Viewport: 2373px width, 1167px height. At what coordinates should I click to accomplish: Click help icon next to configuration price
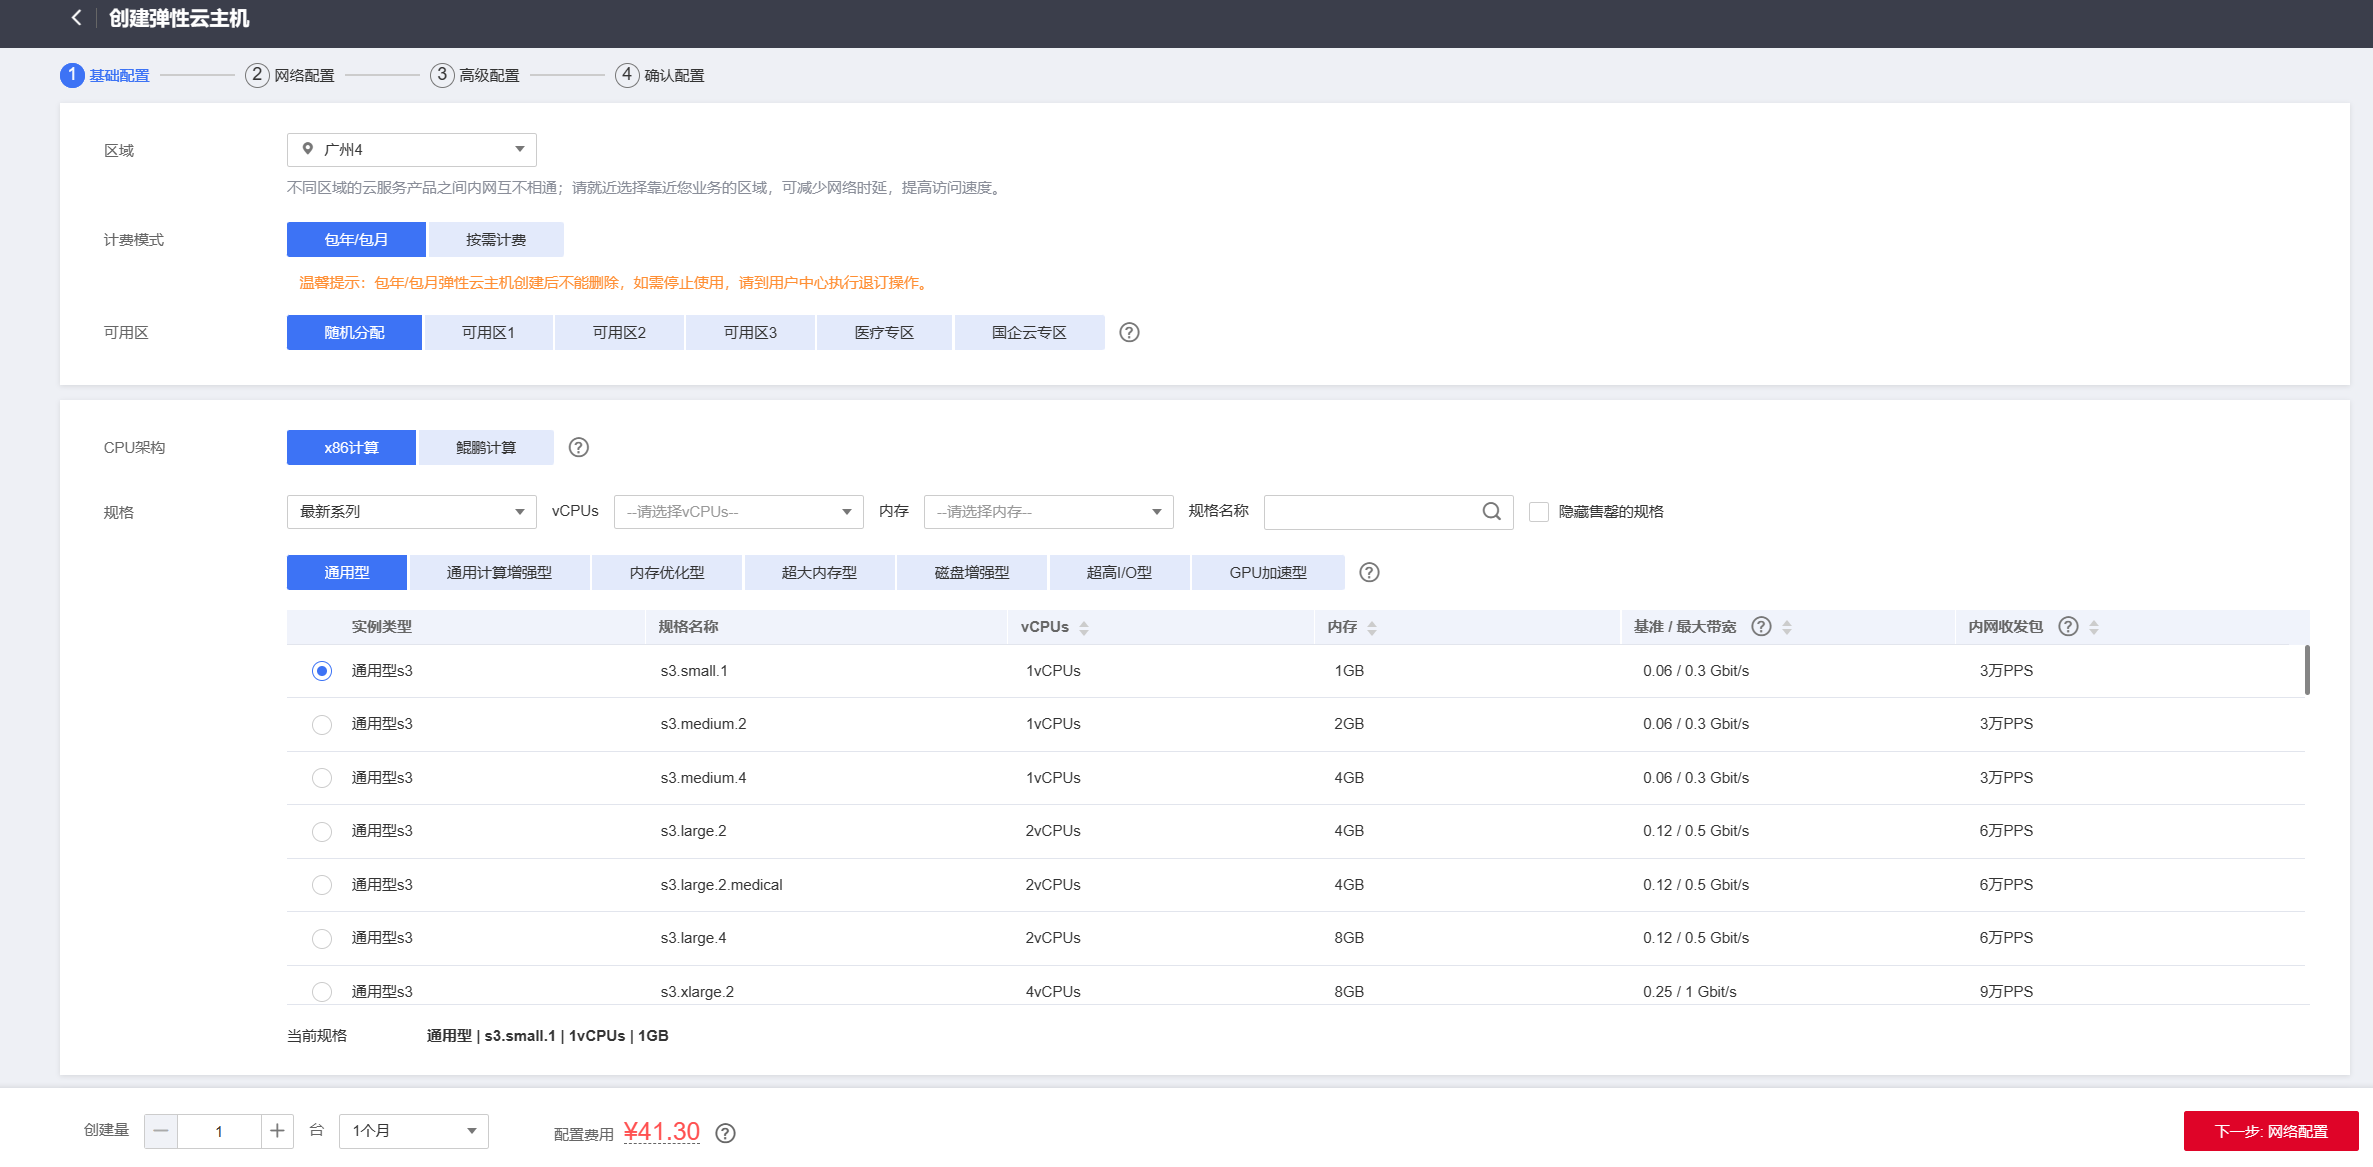pyautogui.click(x=726, y=1133)
